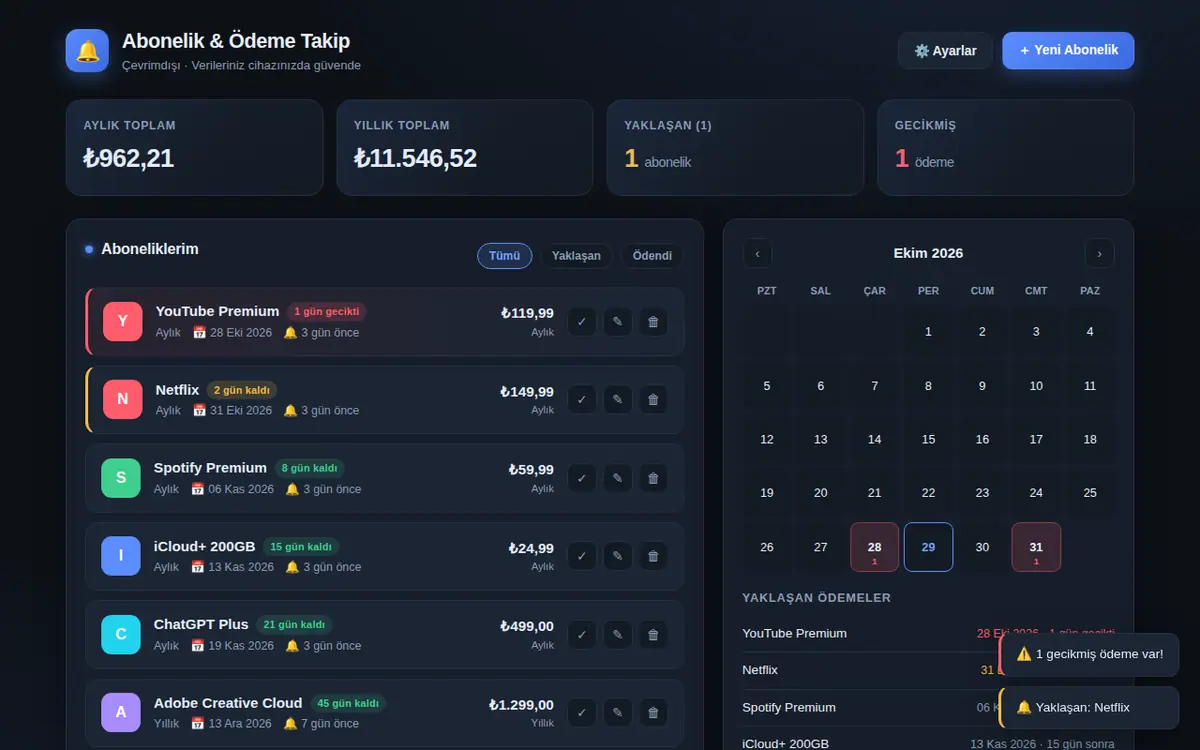
Task: Mark Adobe Creative Cloud as paid
Action: pyautogui.click(x=582, y=713)
